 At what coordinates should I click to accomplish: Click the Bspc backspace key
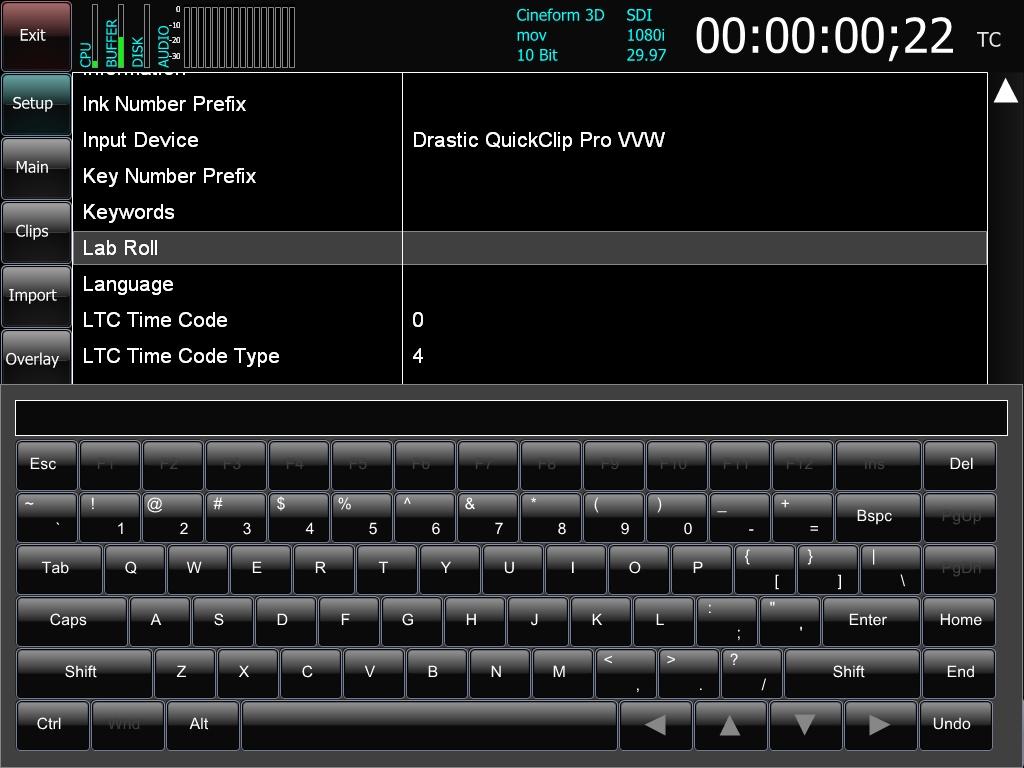[877, 517]
